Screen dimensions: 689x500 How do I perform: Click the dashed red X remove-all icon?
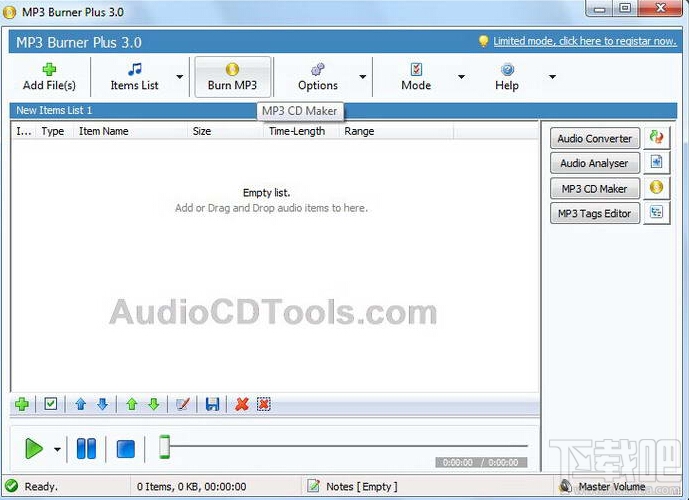264,404
